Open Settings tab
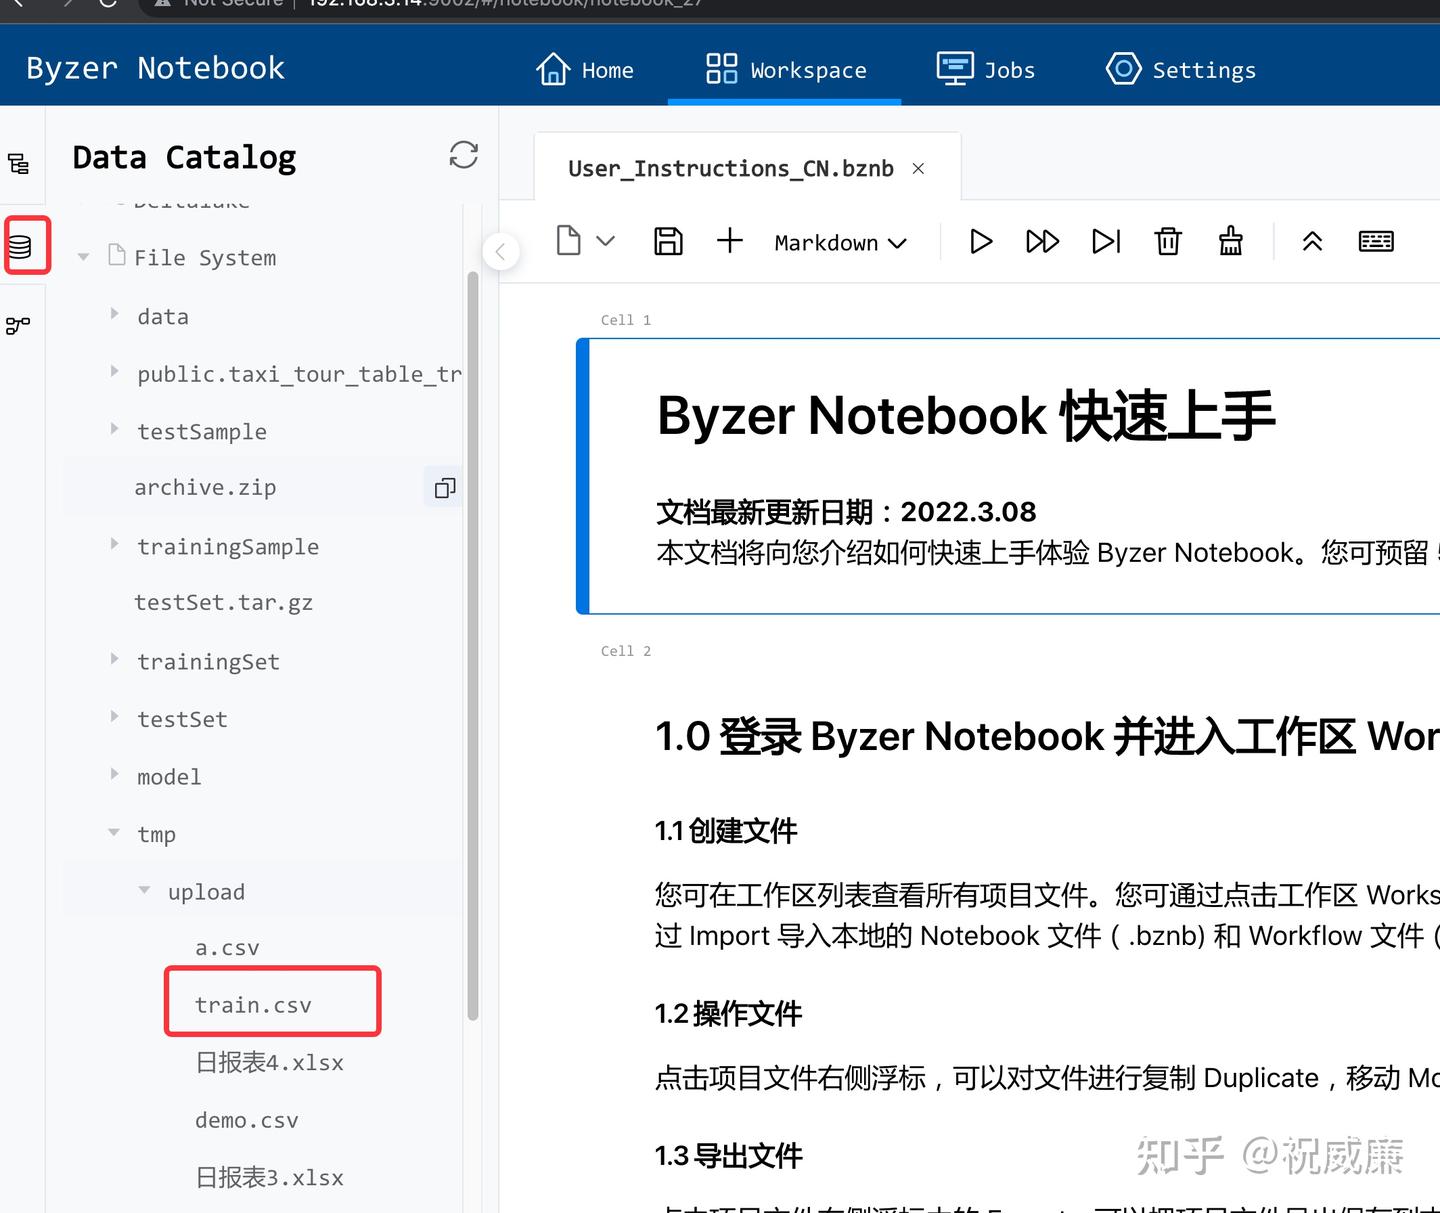Screen dimensions: 1440x1213 (1181, 70)
